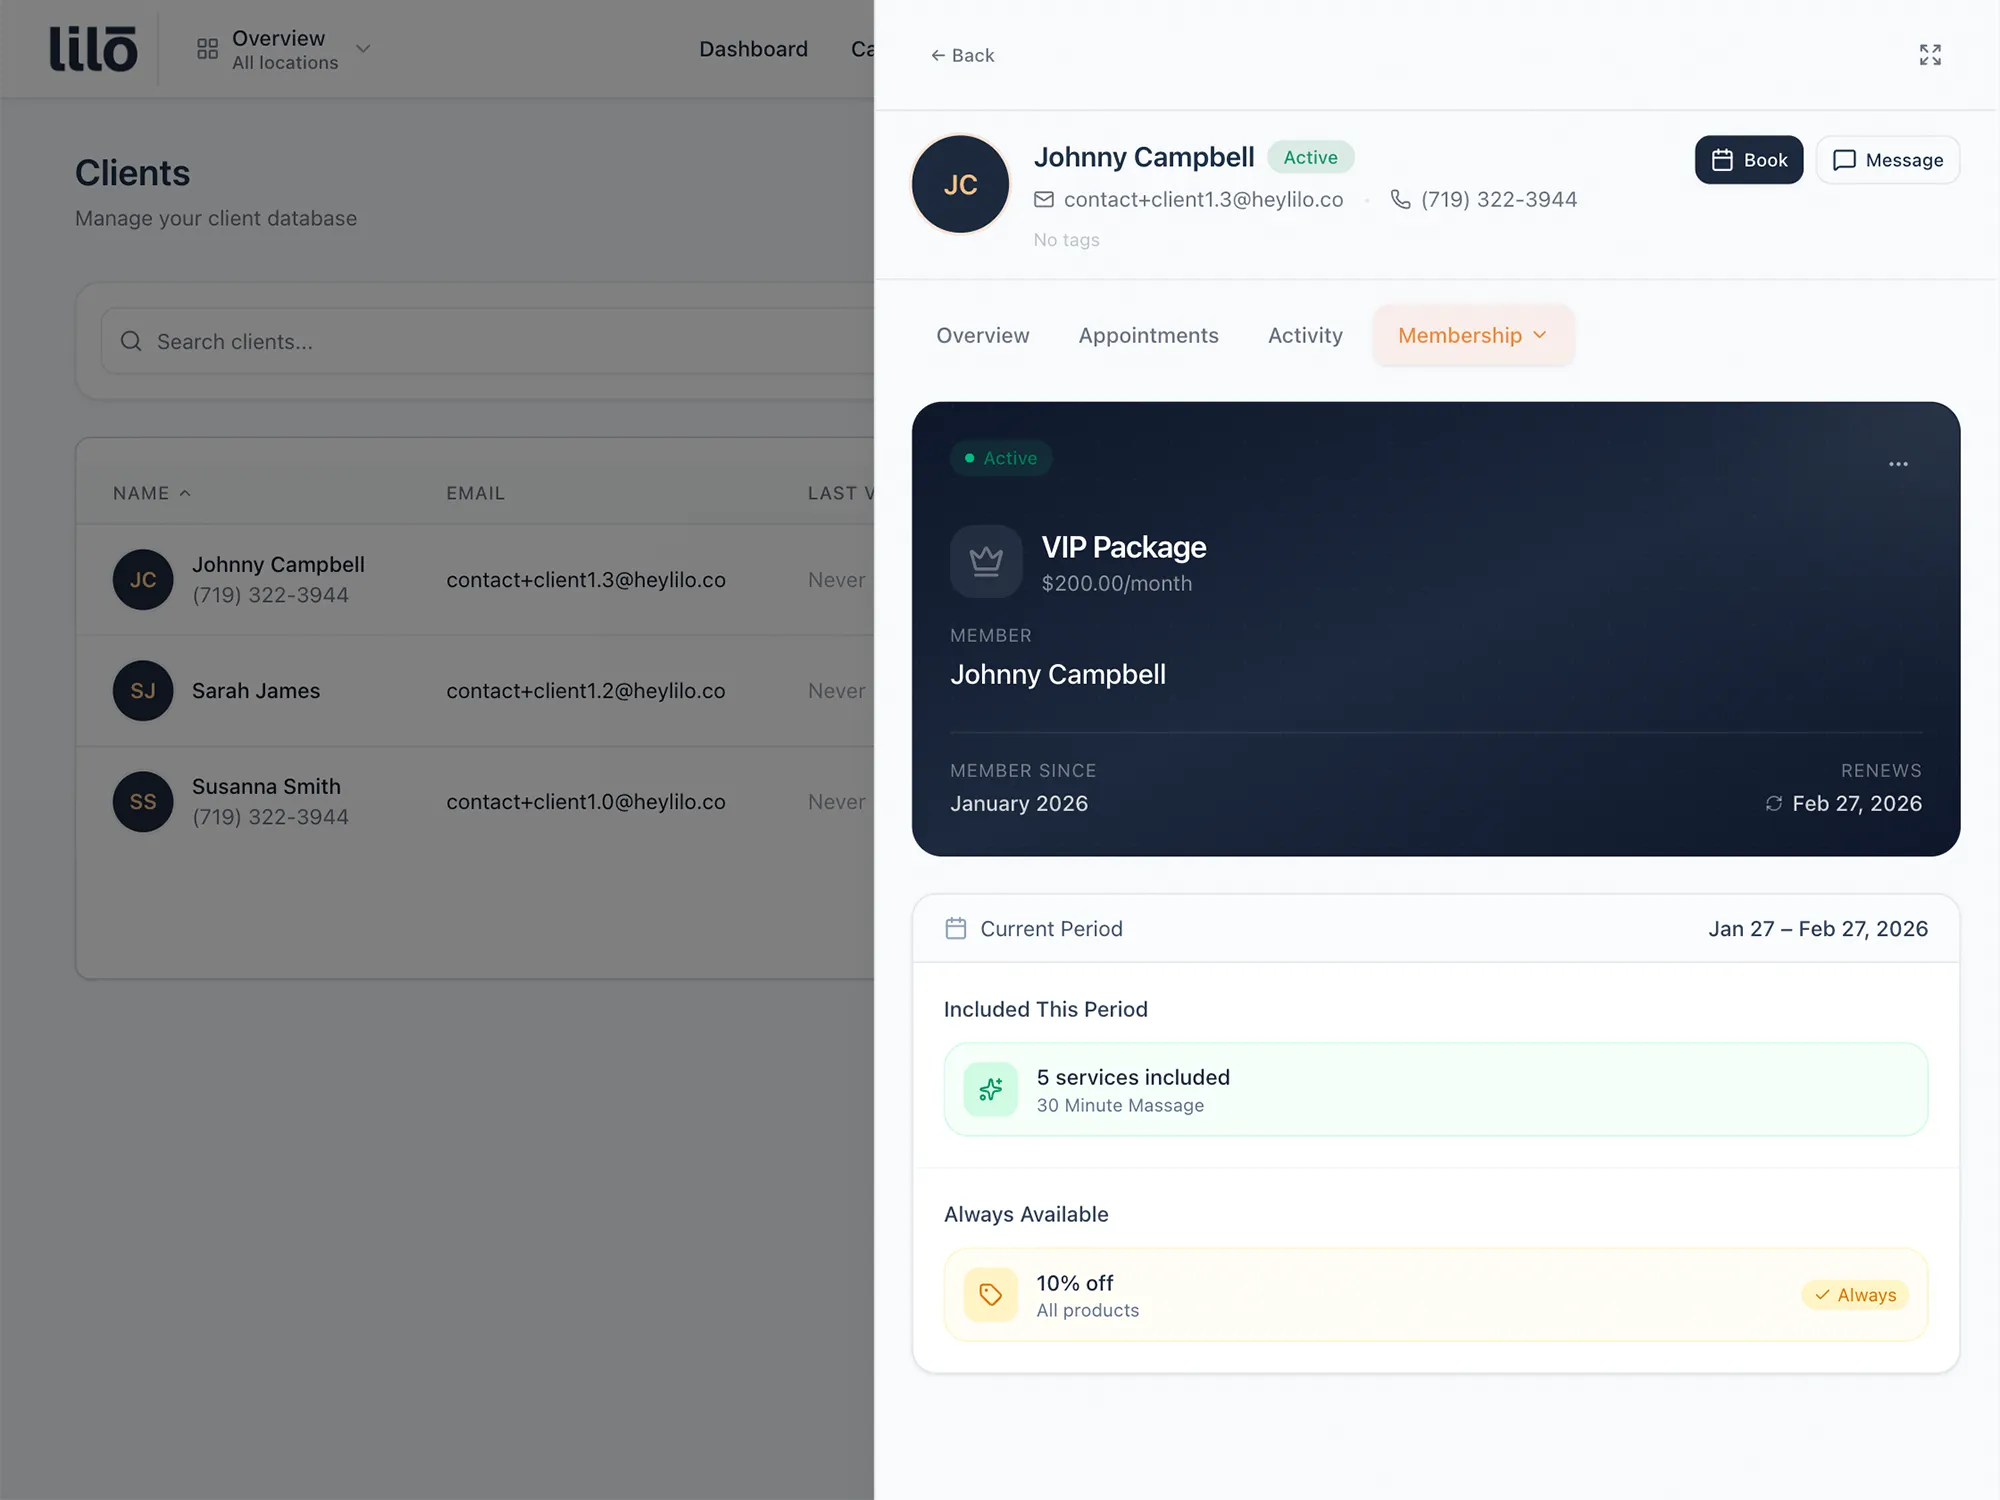Click the email envelope icon next to Johnny's email
Screen dimensions: 2000x1500
(1044, 199)
